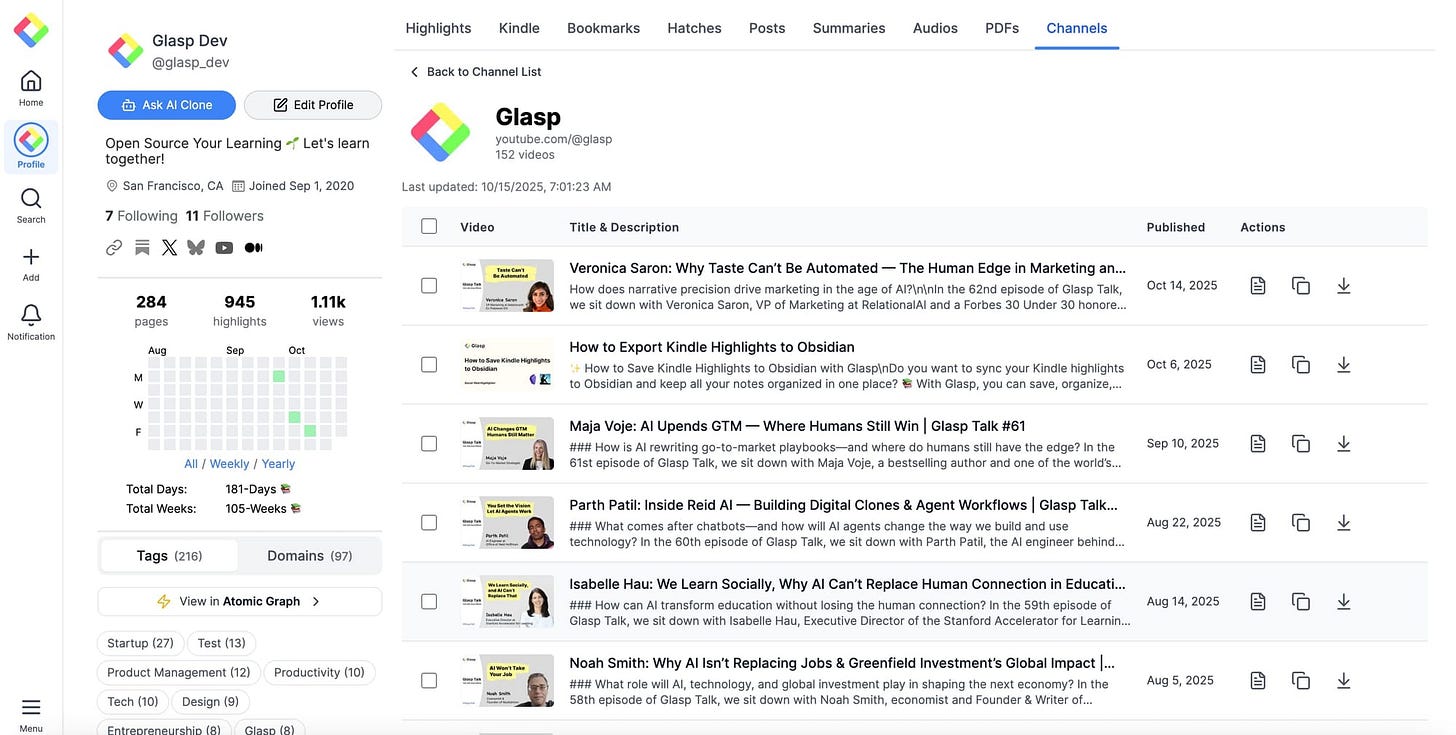Switch to the Summaries tab
Screen dimensions: 1456x735
coord(849,28)
